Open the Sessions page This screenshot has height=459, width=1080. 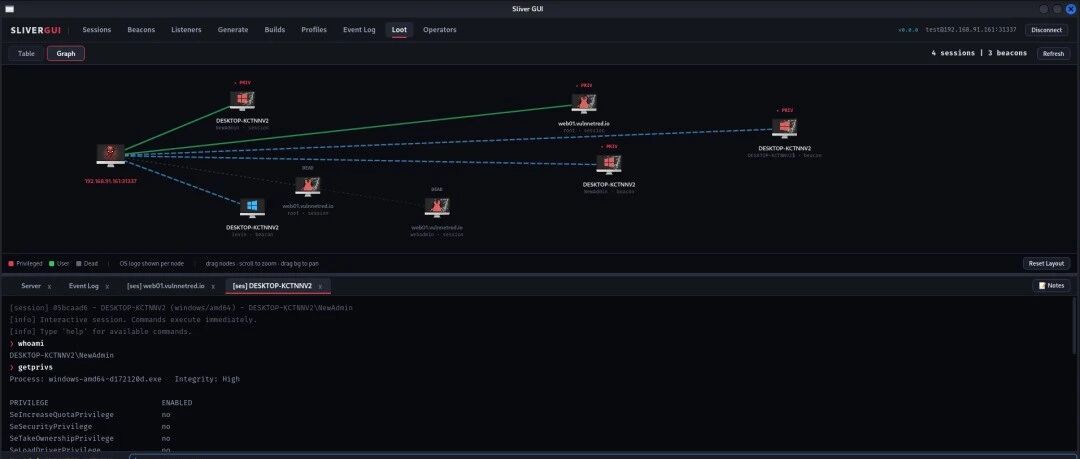pyautogui.click(x=96, y=30)
